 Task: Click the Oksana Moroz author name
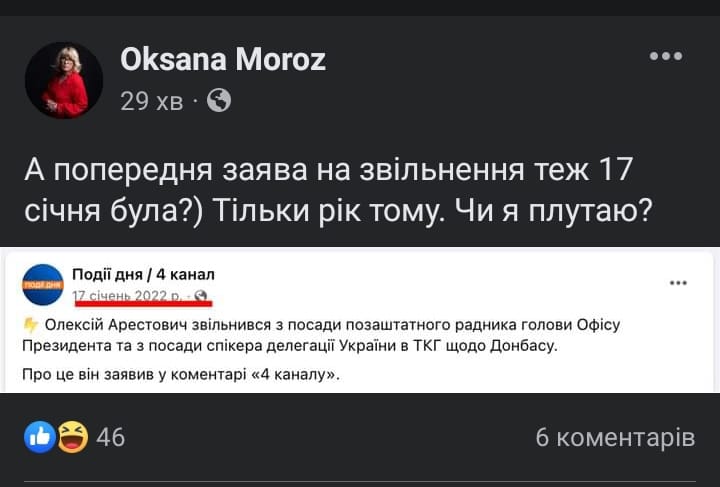tap(223, 60)
